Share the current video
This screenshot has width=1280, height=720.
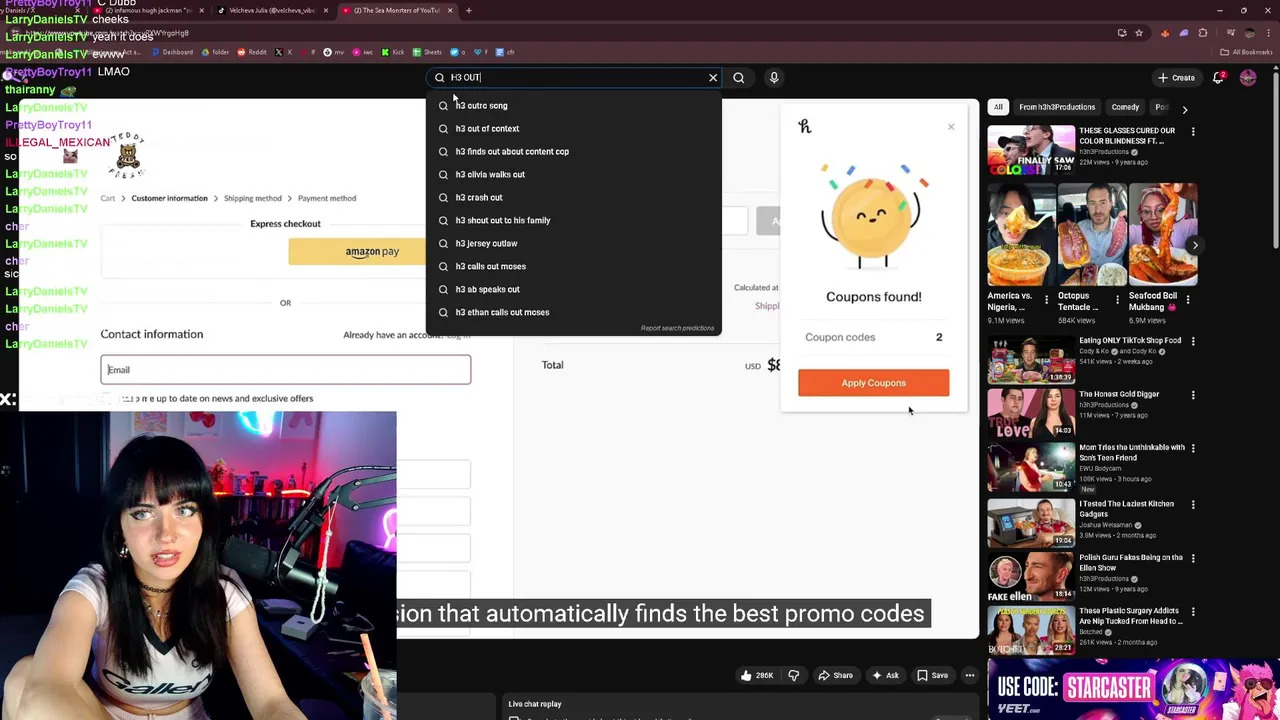[834, 675]
